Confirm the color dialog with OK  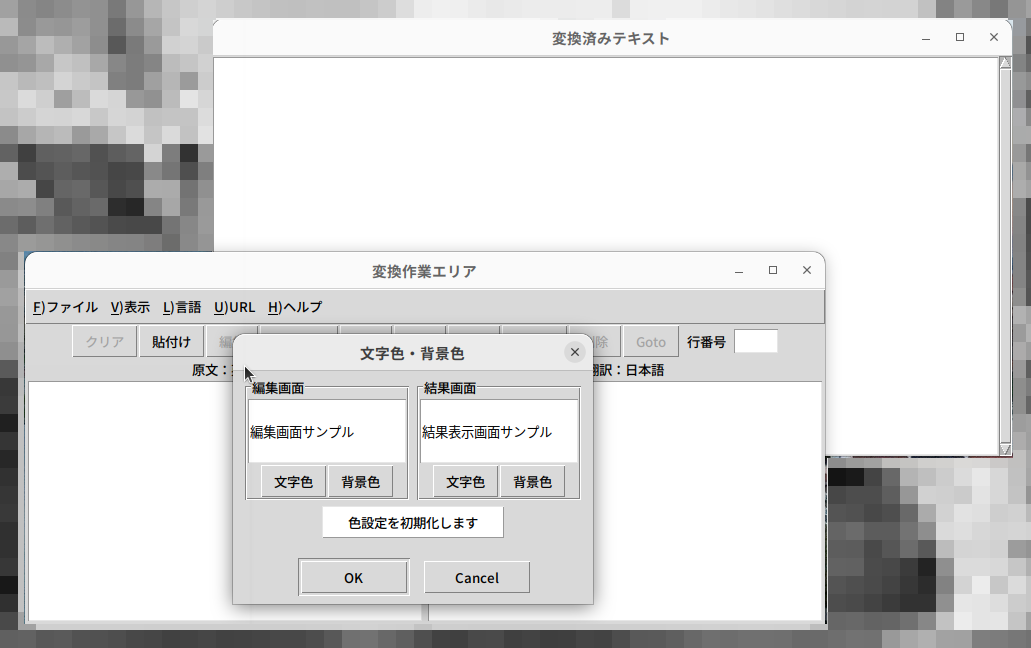coord(353,577)
